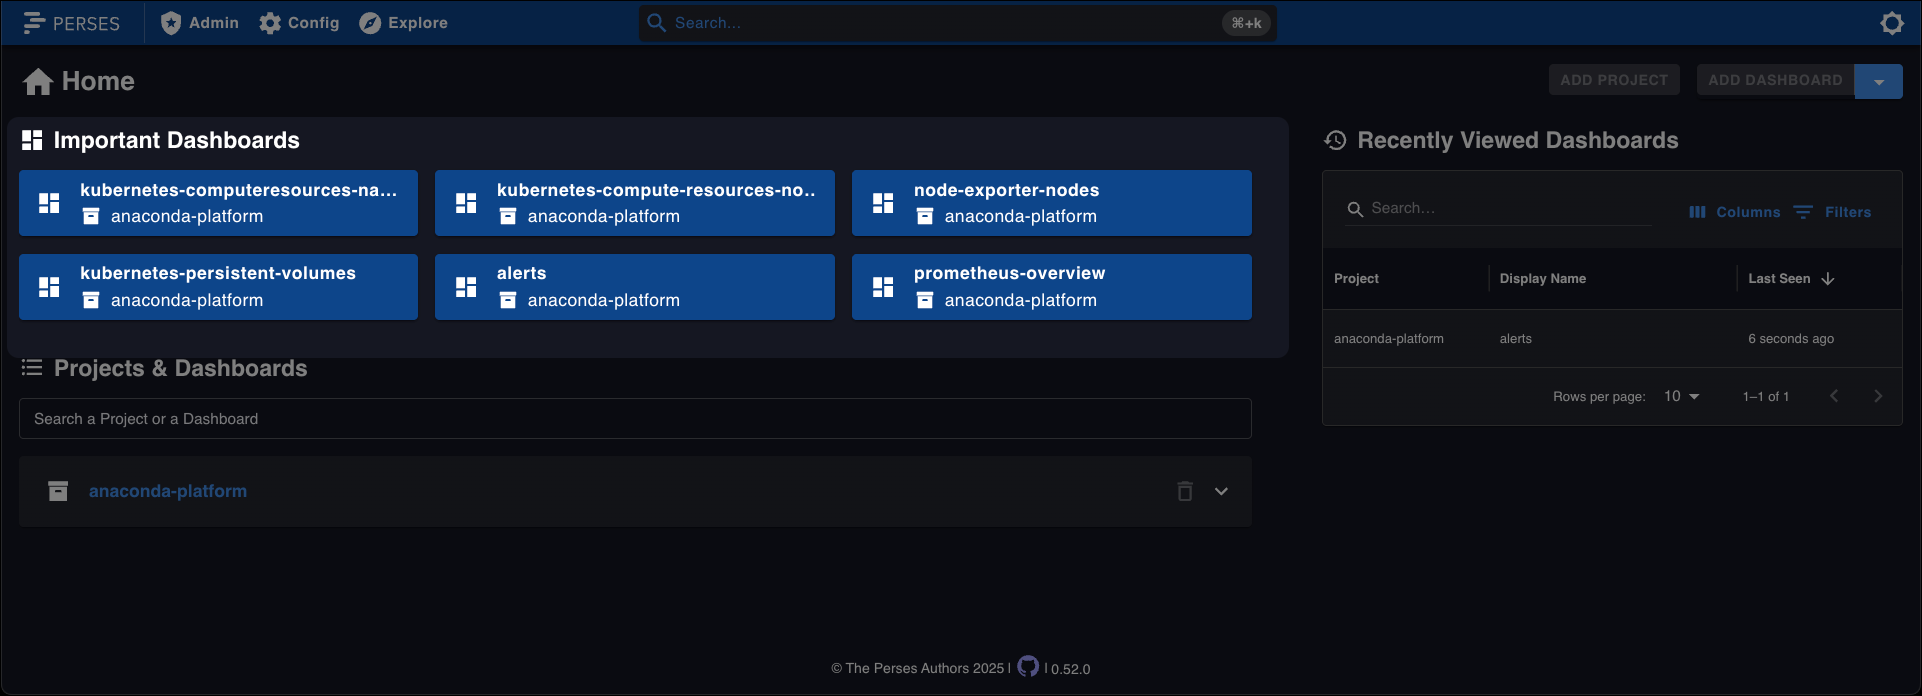1922x696 pixels.
Task: Click dashboard grid icon on prometheus-overview card
Action: click(883, 287)
